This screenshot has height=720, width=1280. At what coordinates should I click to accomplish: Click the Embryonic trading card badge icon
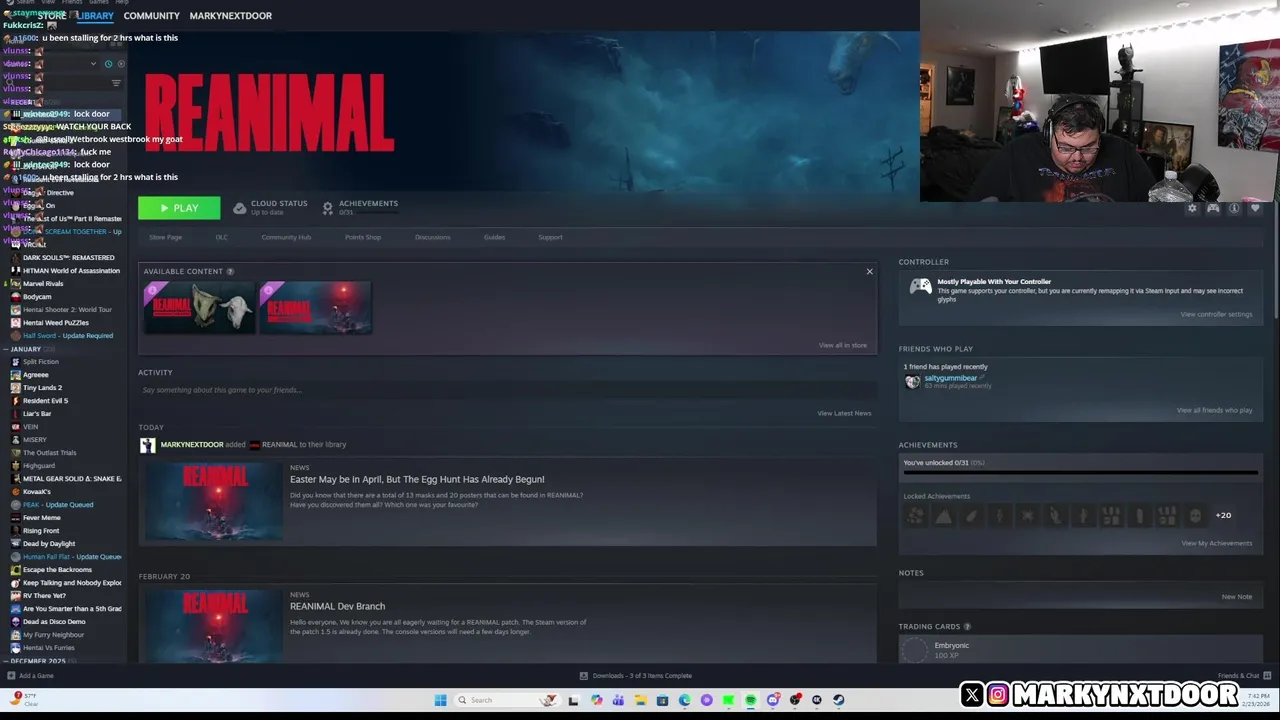[914, 650]
